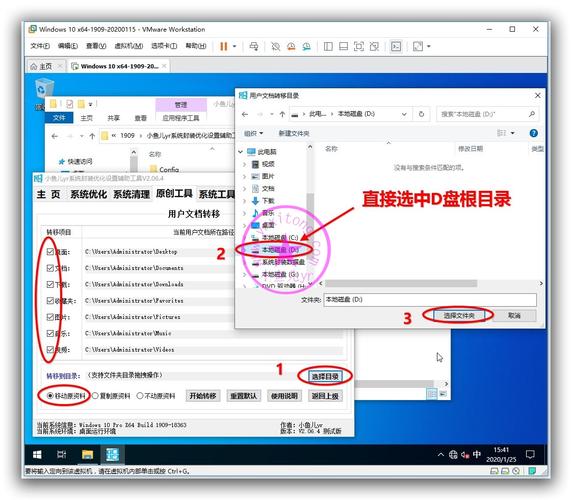Toggle the 图片 transfer checkbox
The height and width of the screenshot is (500, 572).
(x=50, y=317)
